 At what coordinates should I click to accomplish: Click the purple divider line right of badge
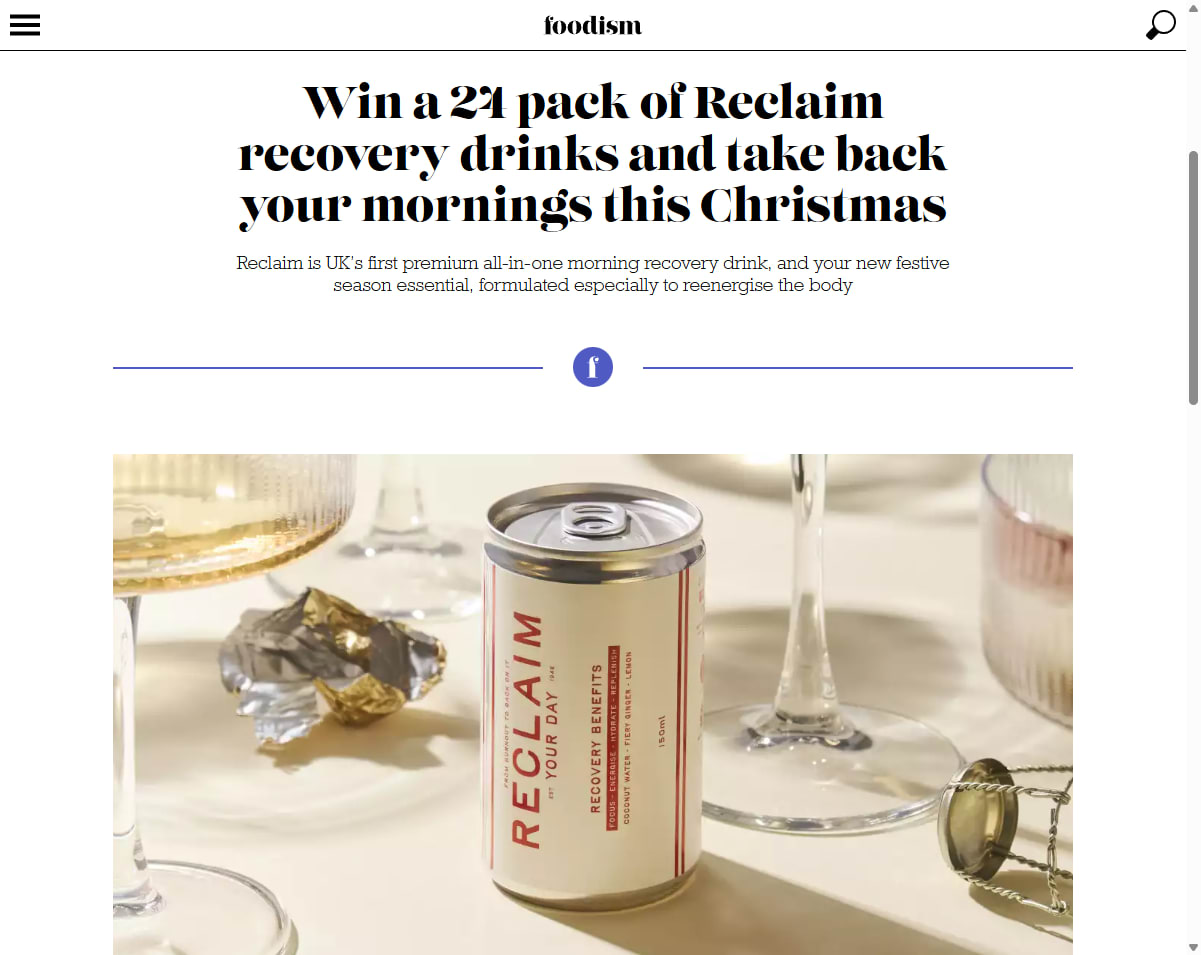point(858,368)
